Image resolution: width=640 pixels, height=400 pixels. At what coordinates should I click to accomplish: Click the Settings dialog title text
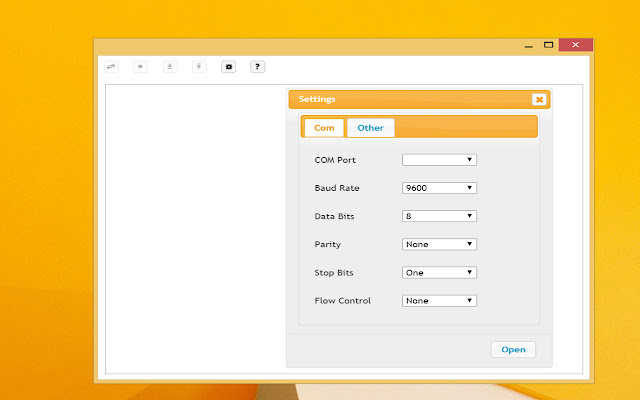click(x=317, y=99)
